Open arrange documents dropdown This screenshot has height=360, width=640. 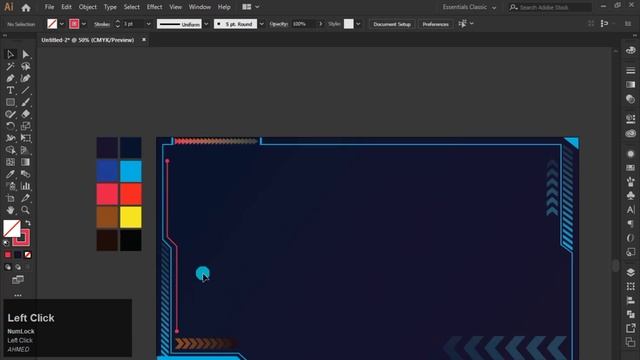pyautogui.click(x=251, y=7)
